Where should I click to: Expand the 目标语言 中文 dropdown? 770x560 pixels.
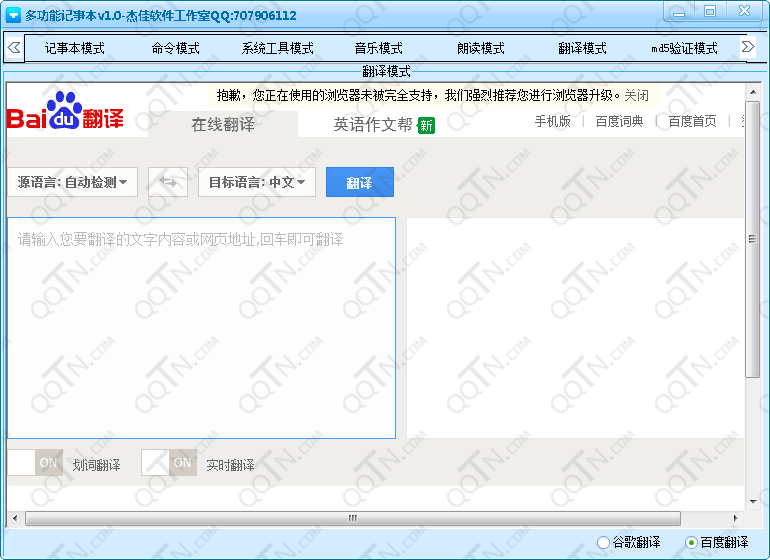click(x=257, y=182)
